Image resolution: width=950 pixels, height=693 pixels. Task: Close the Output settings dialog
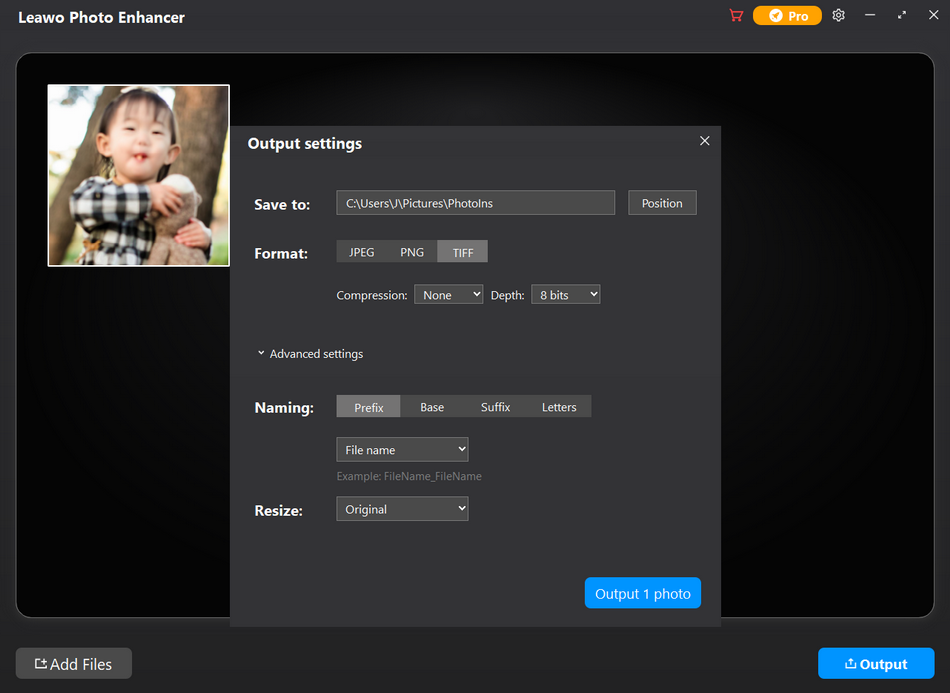[x=705, y=141]
